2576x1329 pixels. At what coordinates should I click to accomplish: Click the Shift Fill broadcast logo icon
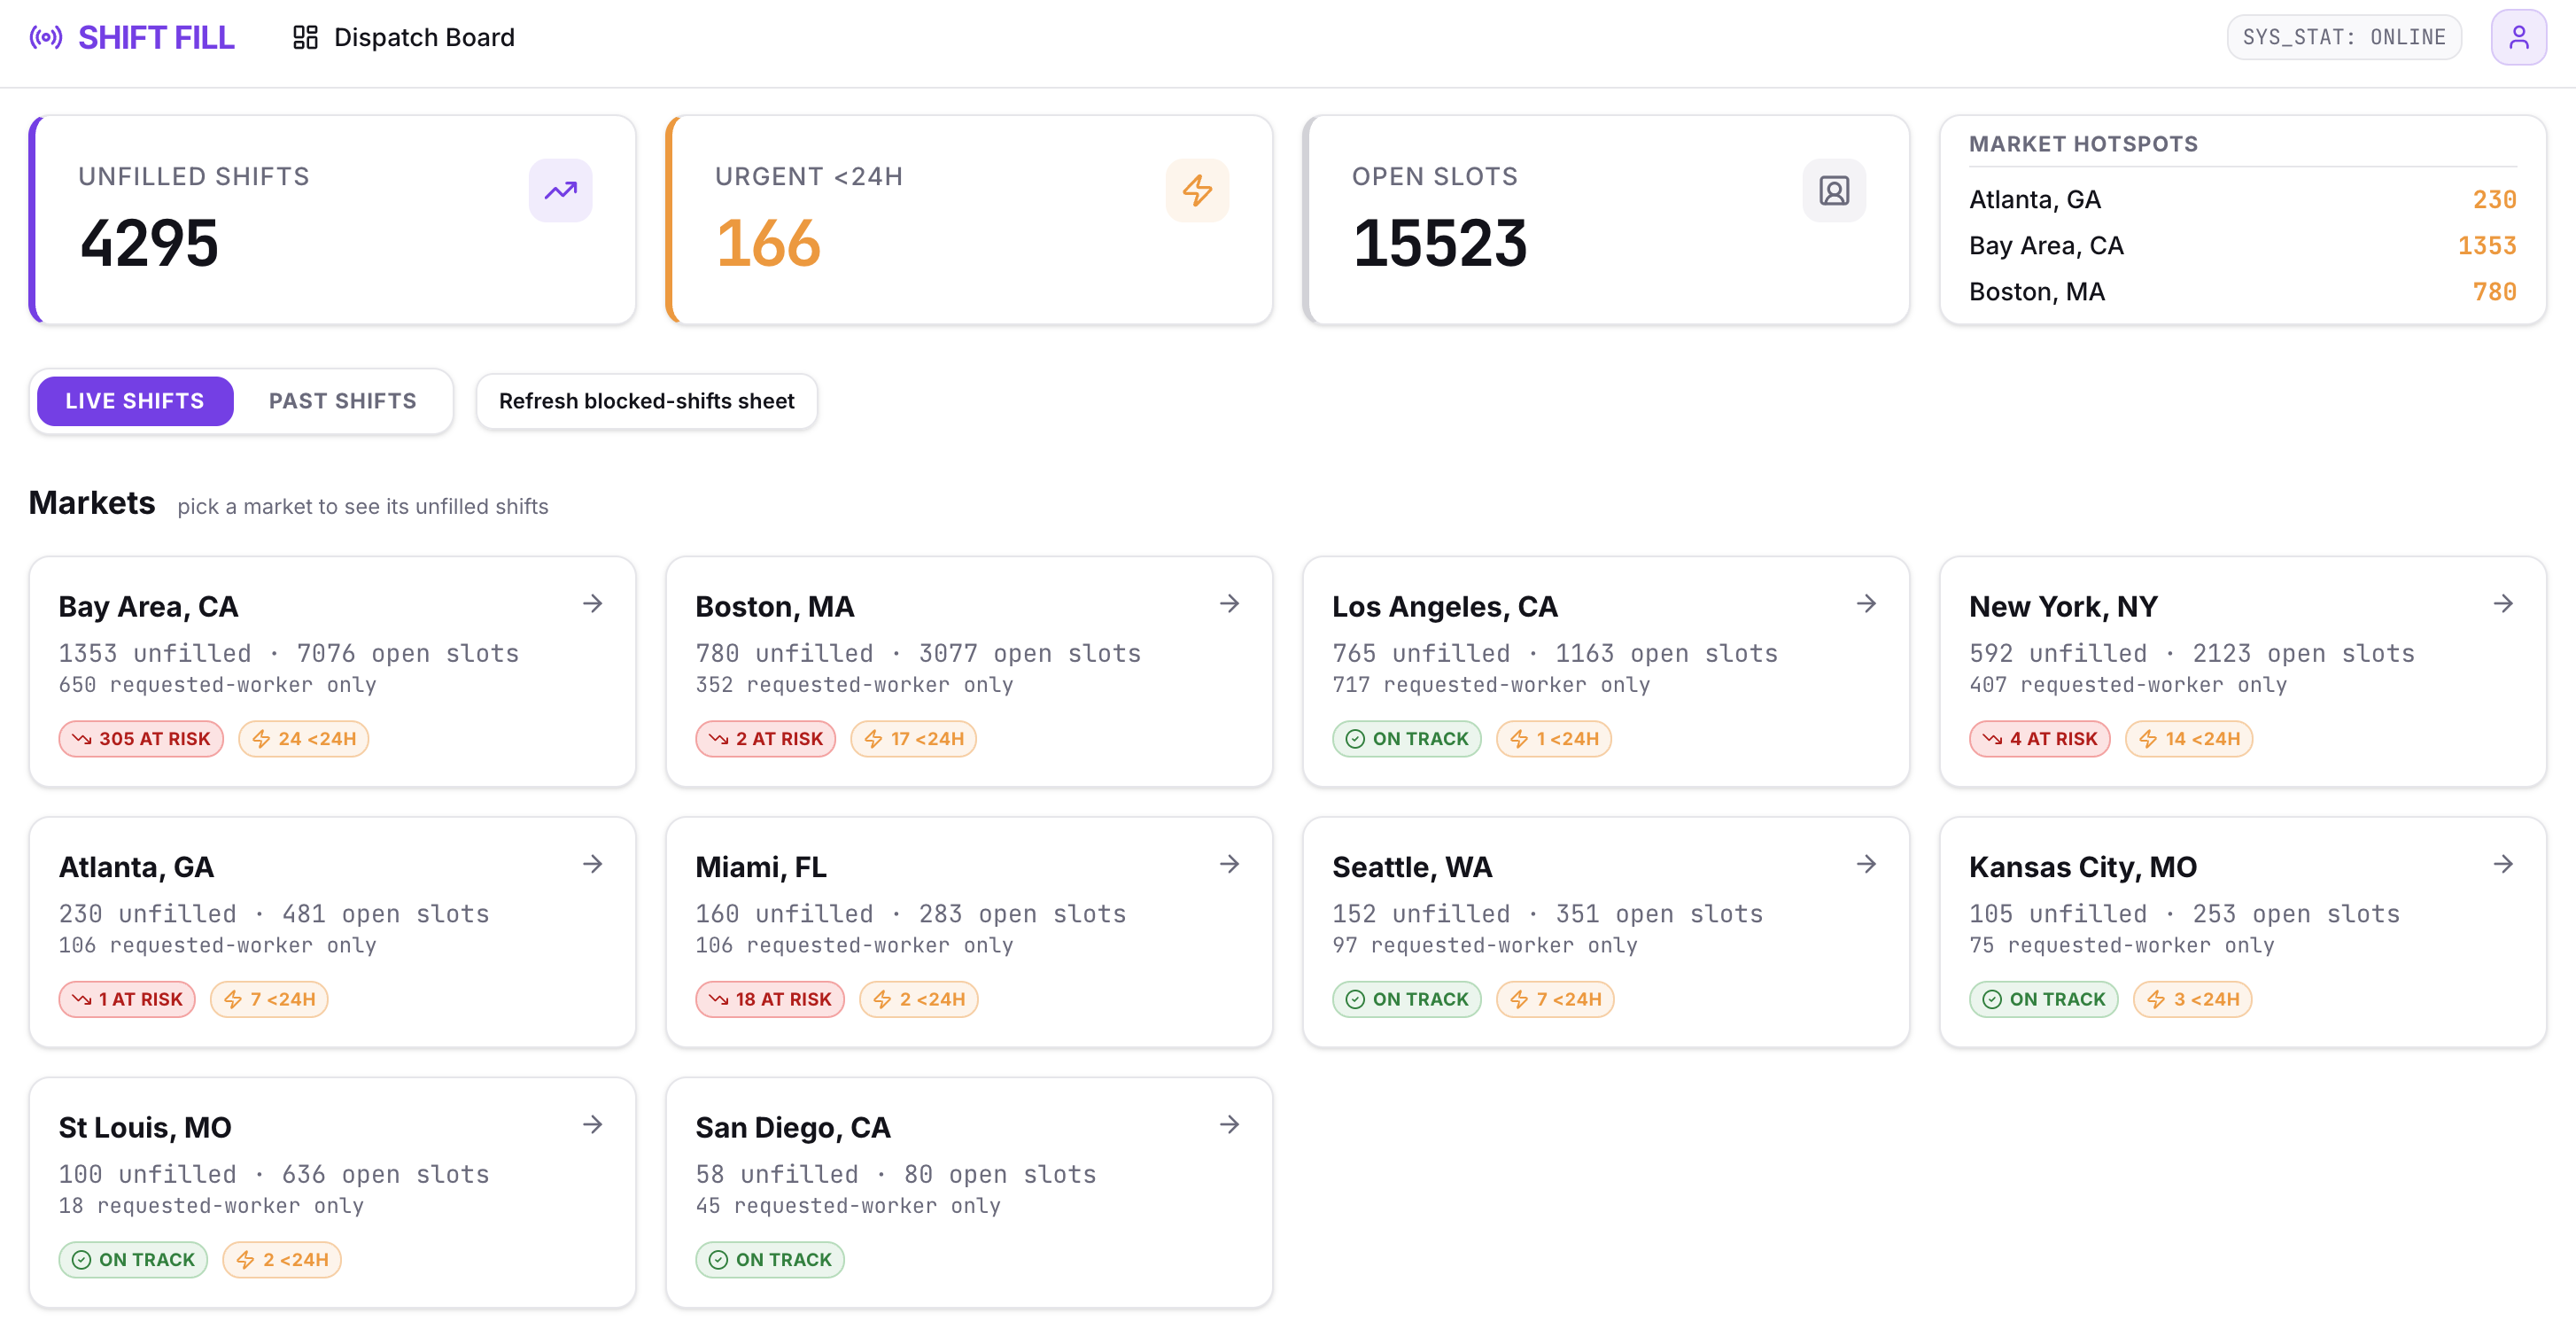46,37
